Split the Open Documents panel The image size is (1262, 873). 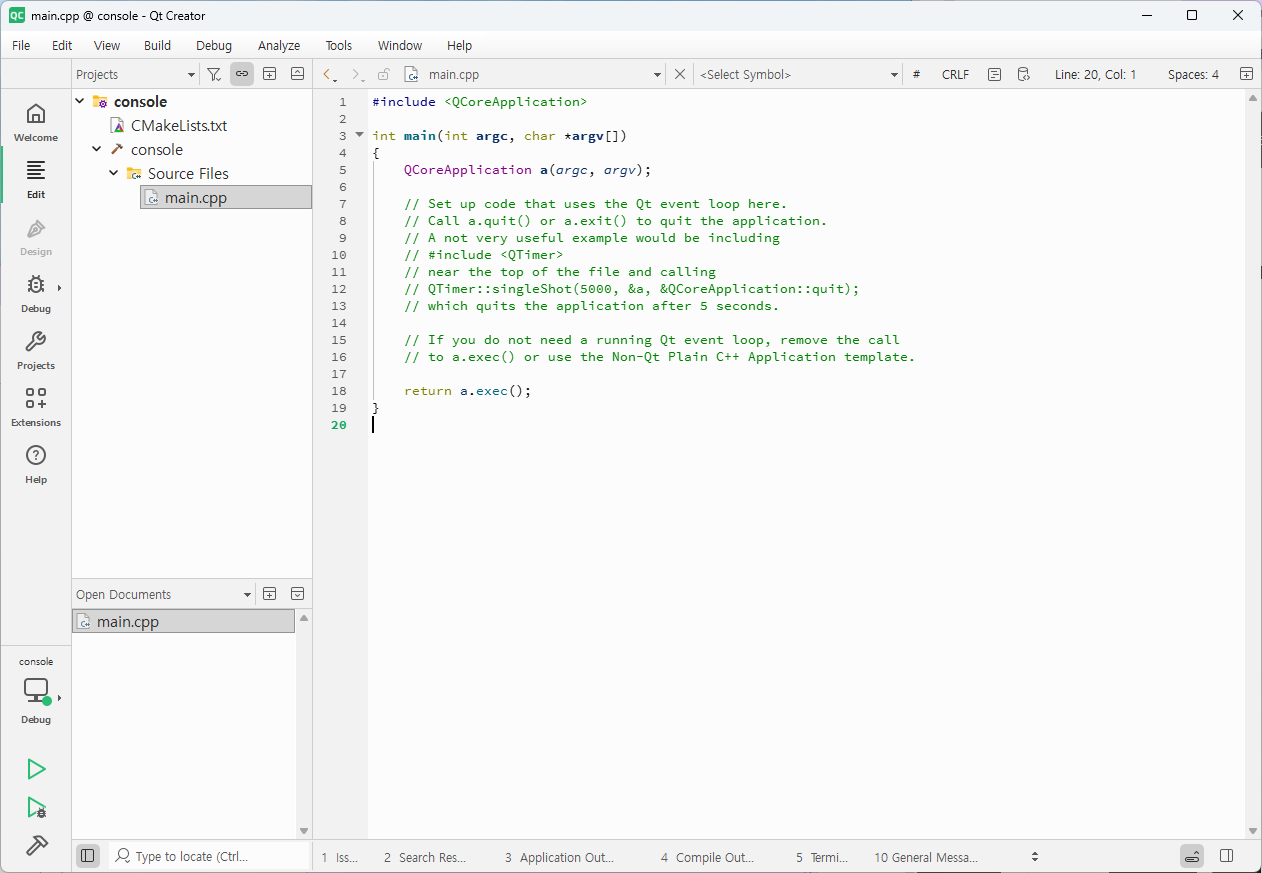tap(270, 594)
